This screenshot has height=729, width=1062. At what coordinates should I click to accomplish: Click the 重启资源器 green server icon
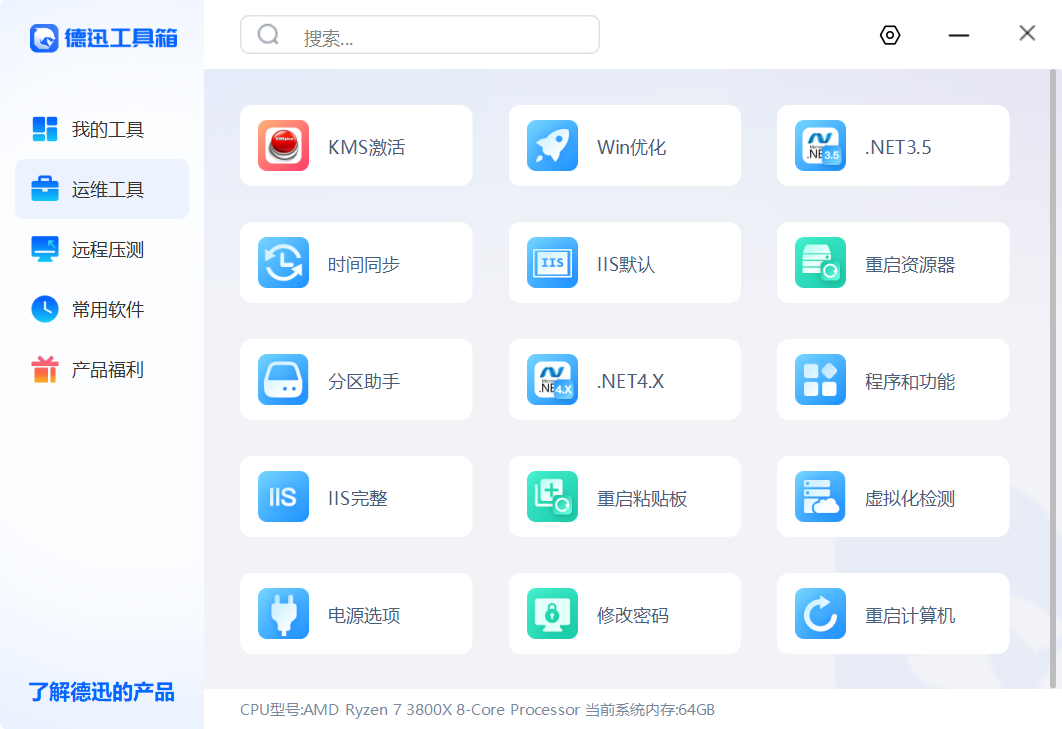pyautogui.click(x=820, y=263)
